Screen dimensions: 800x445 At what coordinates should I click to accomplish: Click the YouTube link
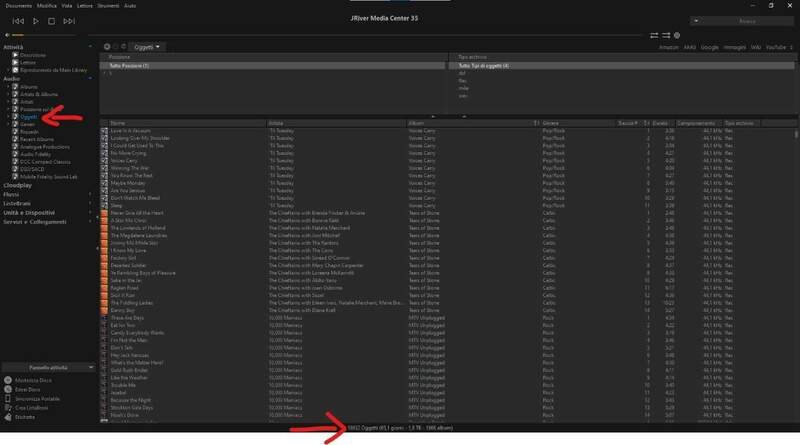click(x=776, y=47)
